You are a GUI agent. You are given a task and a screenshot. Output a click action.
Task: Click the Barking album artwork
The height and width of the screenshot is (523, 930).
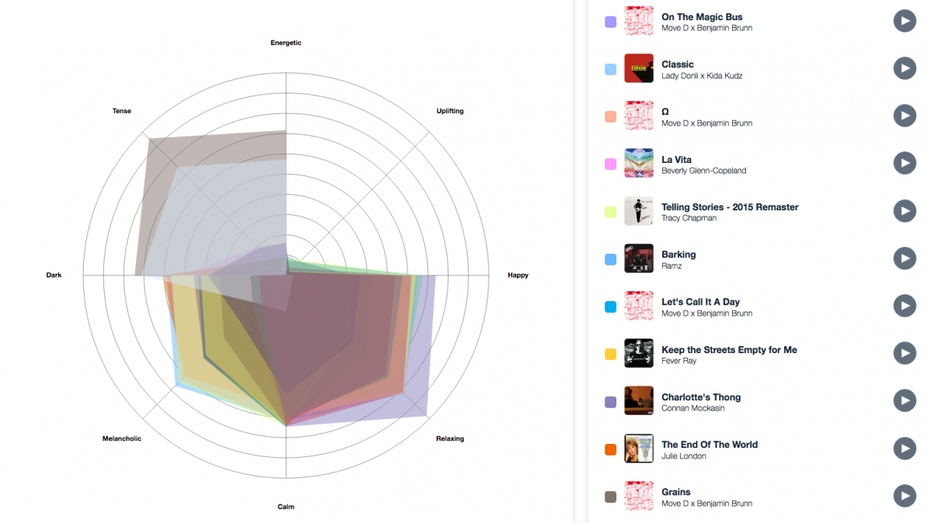click(x=638, y=258)
